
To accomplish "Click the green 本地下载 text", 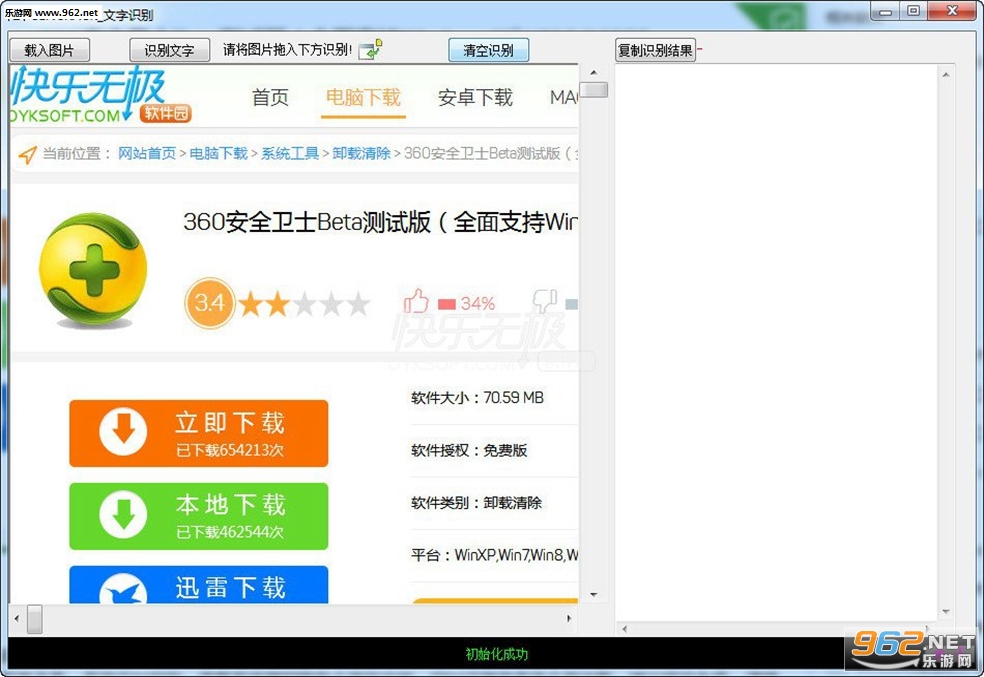I will click(230, 504).
